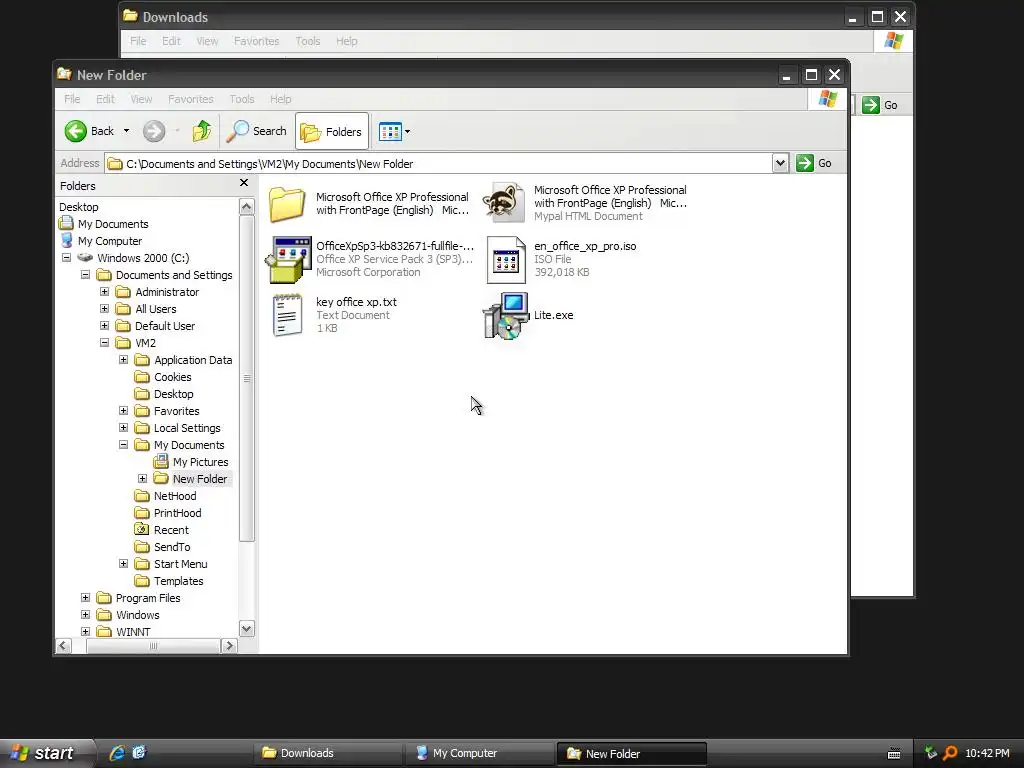This screenshot has height=768, width=1024.
Task: Expand the Default User folder node
Action: [x=104, y=326]
